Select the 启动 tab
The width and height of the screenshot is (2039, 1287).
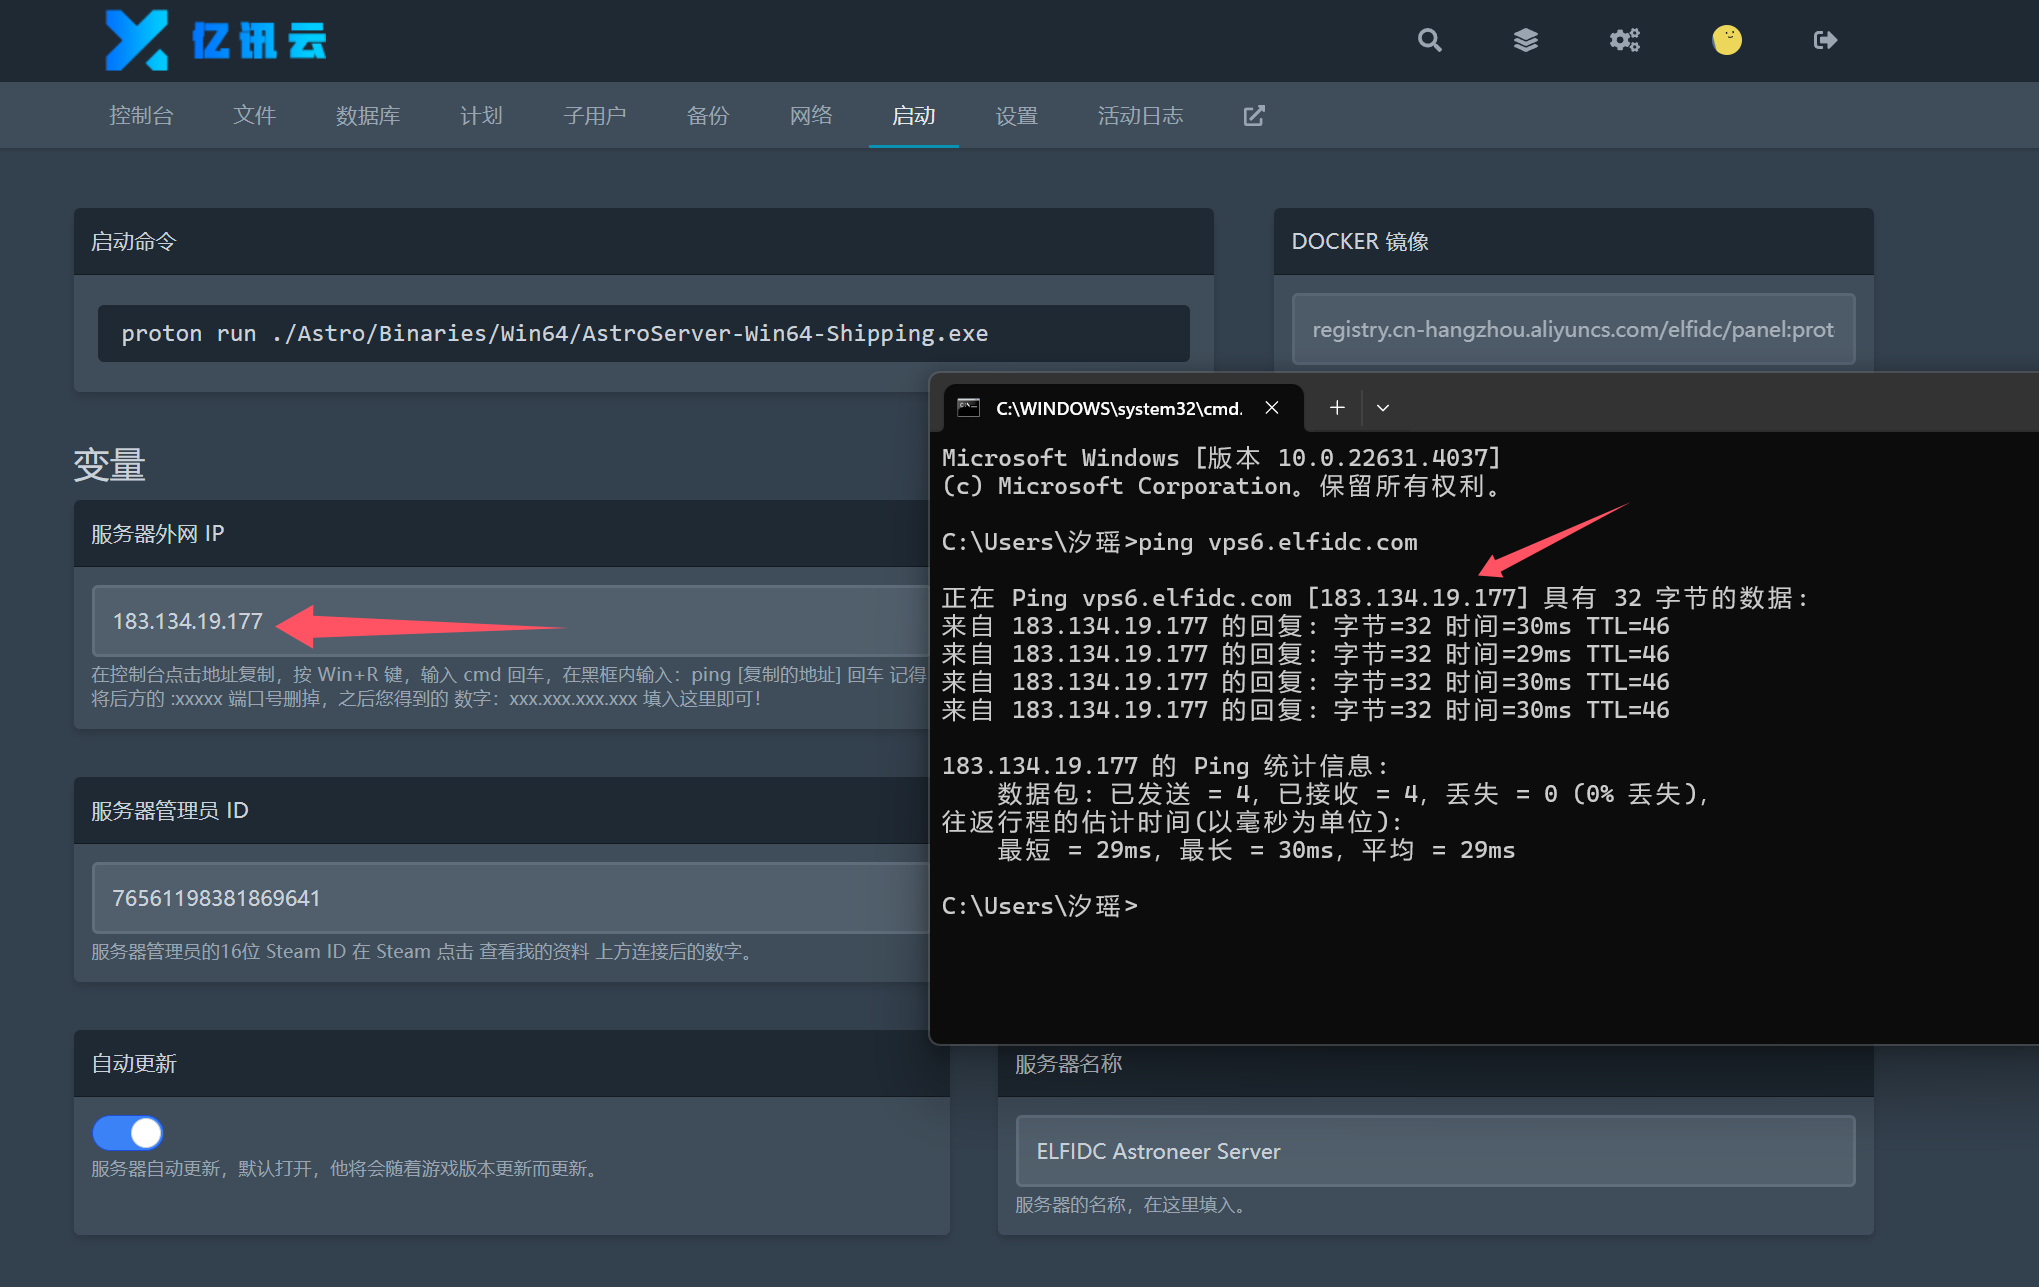(914, 116)
